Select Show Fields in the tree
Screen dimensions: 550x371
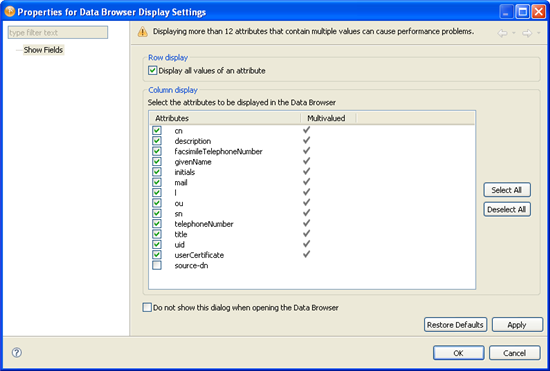(x=43, y=50)
